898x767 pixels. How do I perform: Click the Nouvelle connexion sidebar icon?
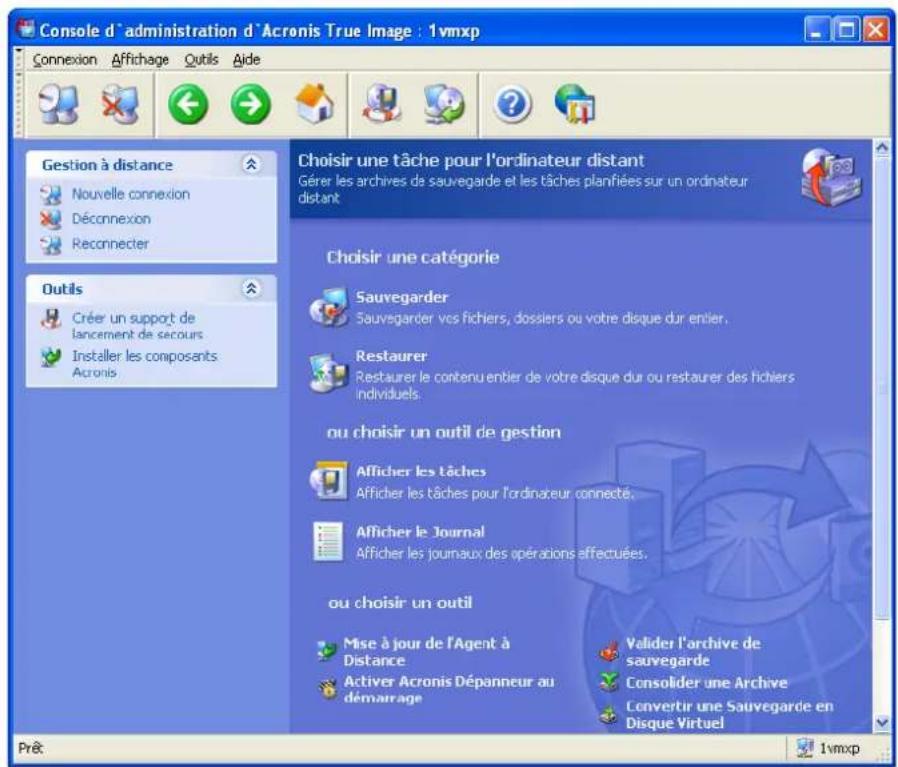[x=51, y=195]
